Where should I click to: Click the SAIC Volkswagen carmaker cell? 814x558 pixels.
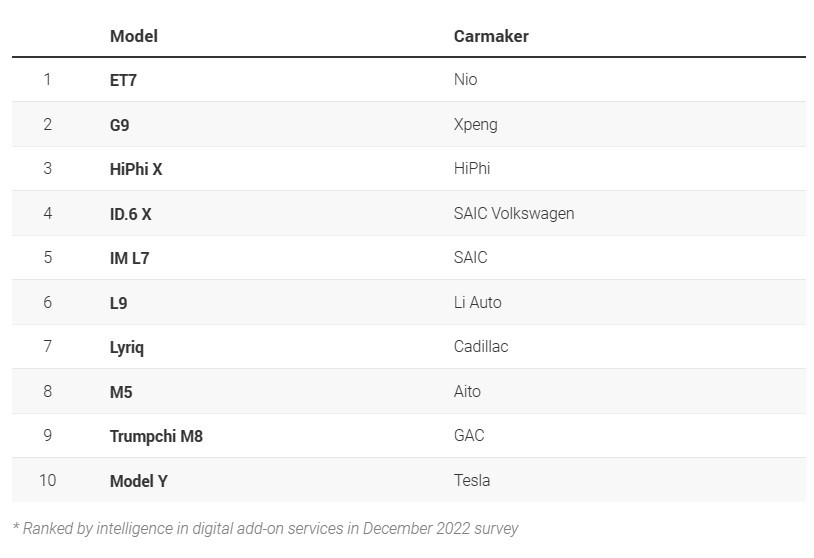pos(514,214)
